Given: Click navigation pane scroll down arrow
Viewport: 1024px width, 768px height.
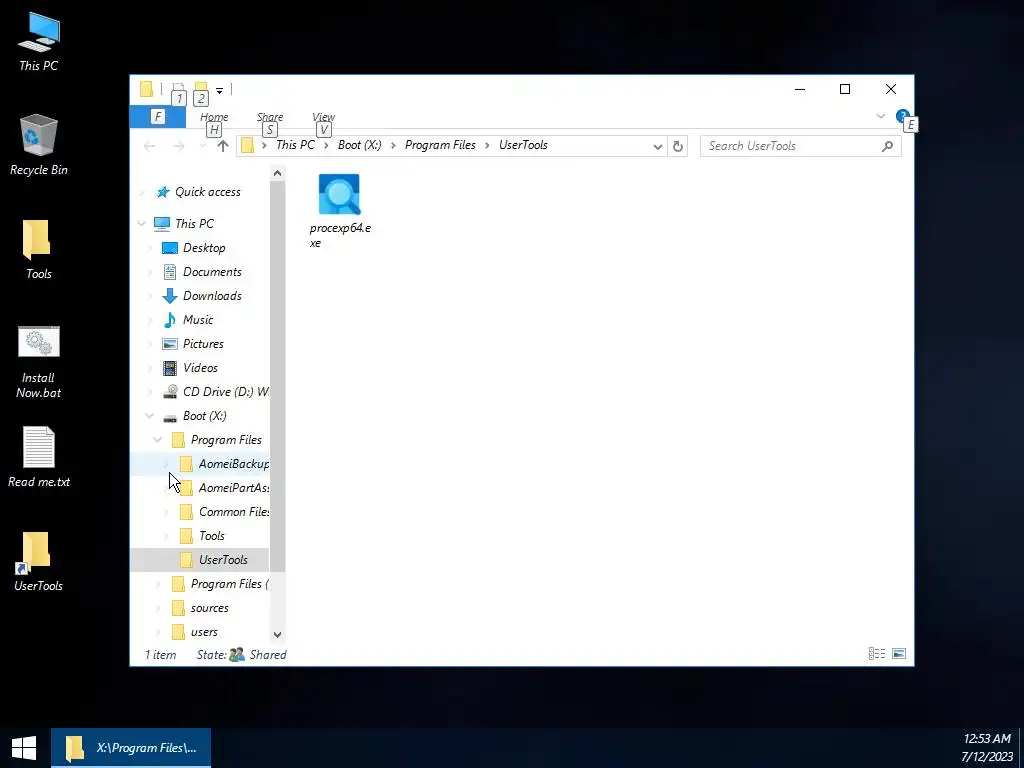Looking at the screenshot, I should tap(278, 634).
